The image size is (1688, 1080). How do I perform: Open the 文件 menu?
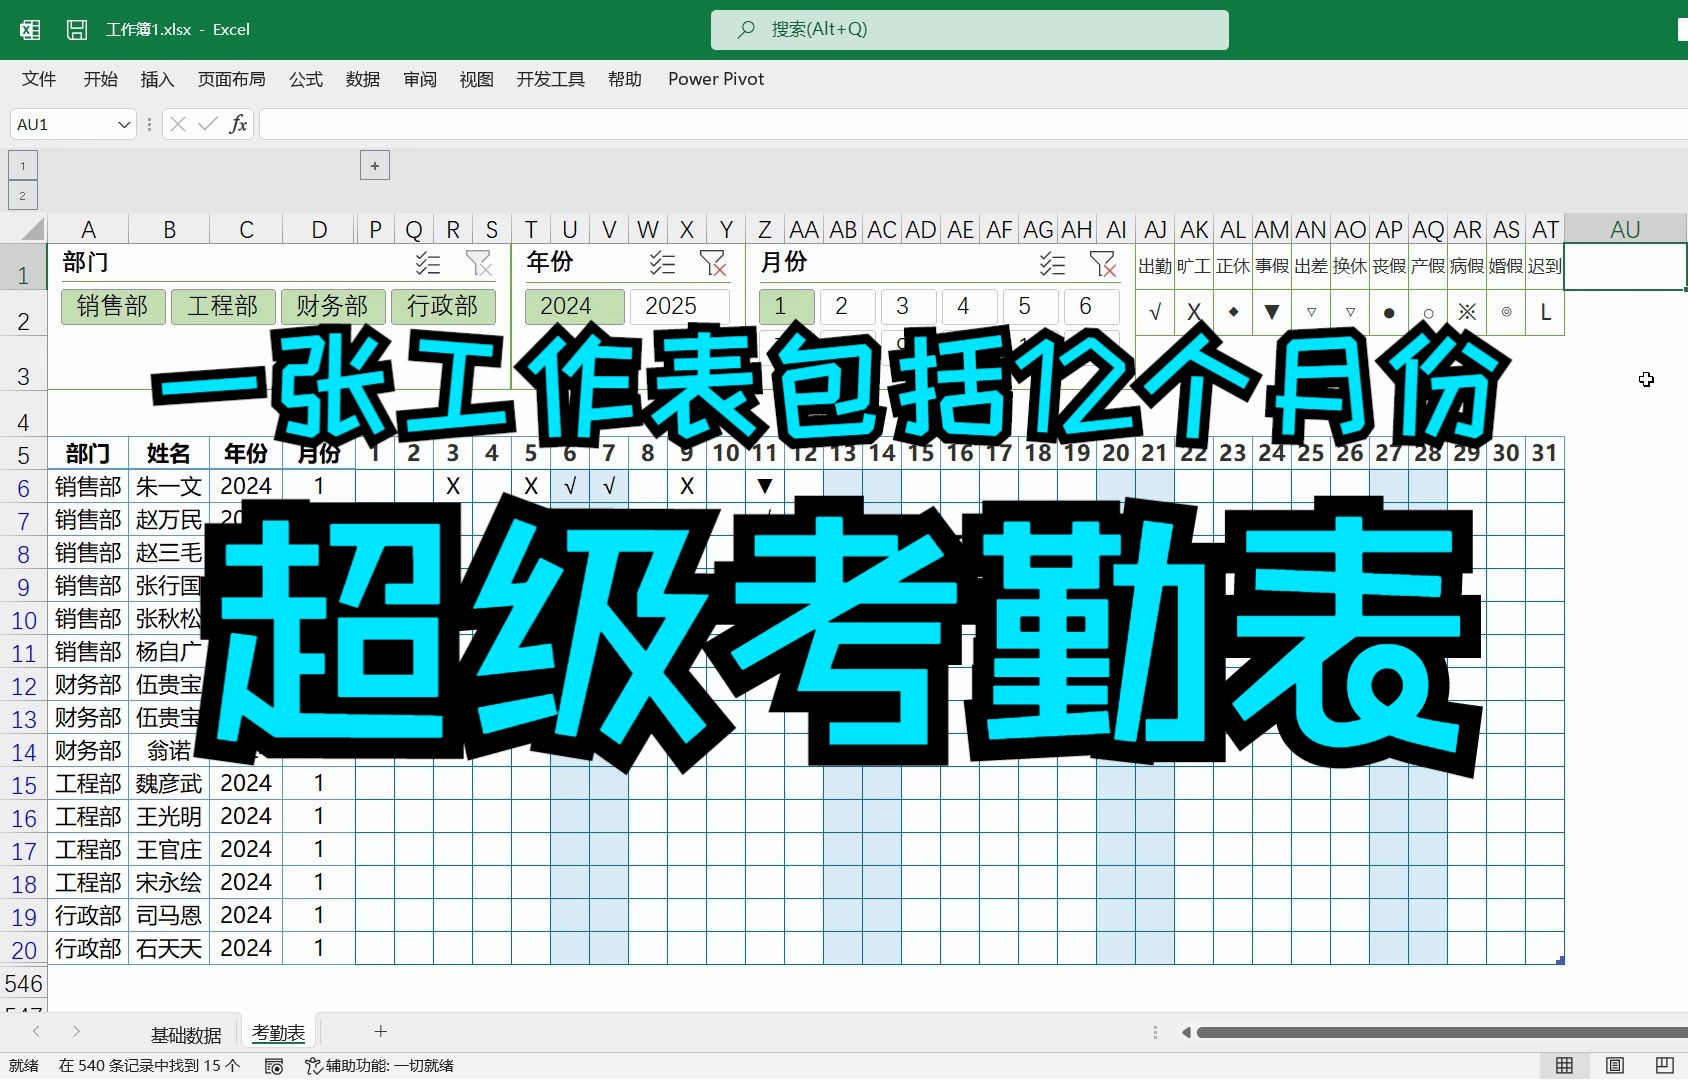(x=39, y=79)
